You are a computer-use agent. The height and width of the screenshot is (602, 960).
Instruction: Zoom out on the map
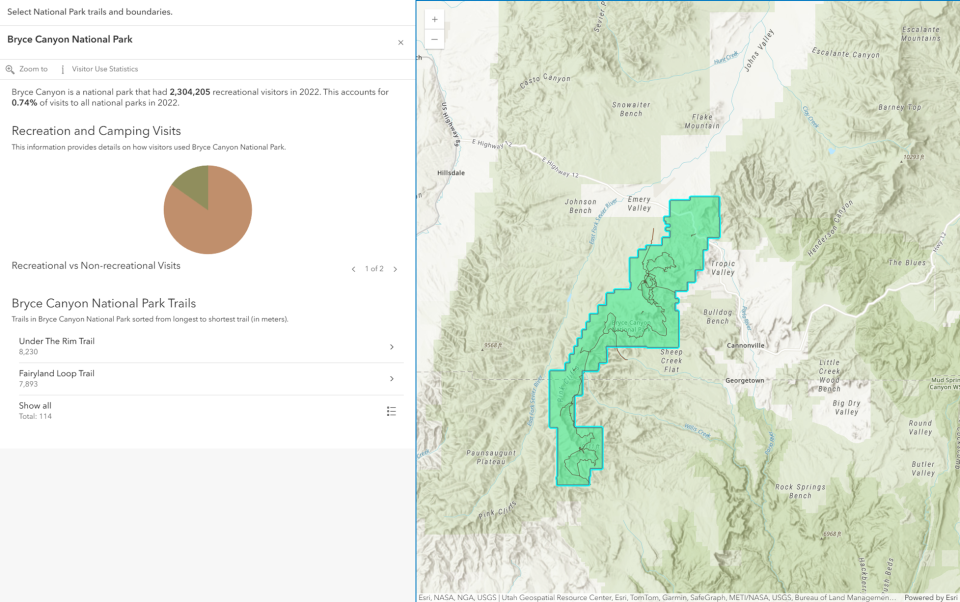434,39
